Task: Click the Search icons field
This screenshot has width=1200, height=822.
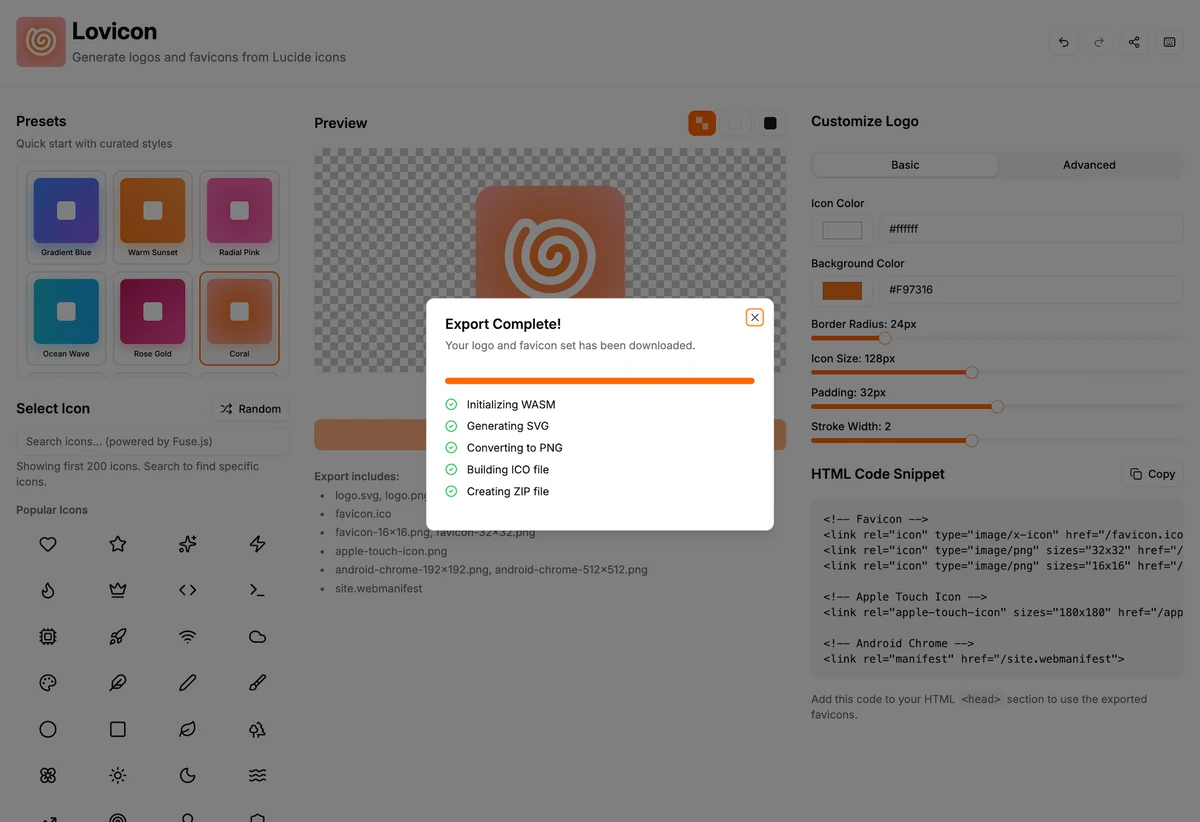Action: 153,441
